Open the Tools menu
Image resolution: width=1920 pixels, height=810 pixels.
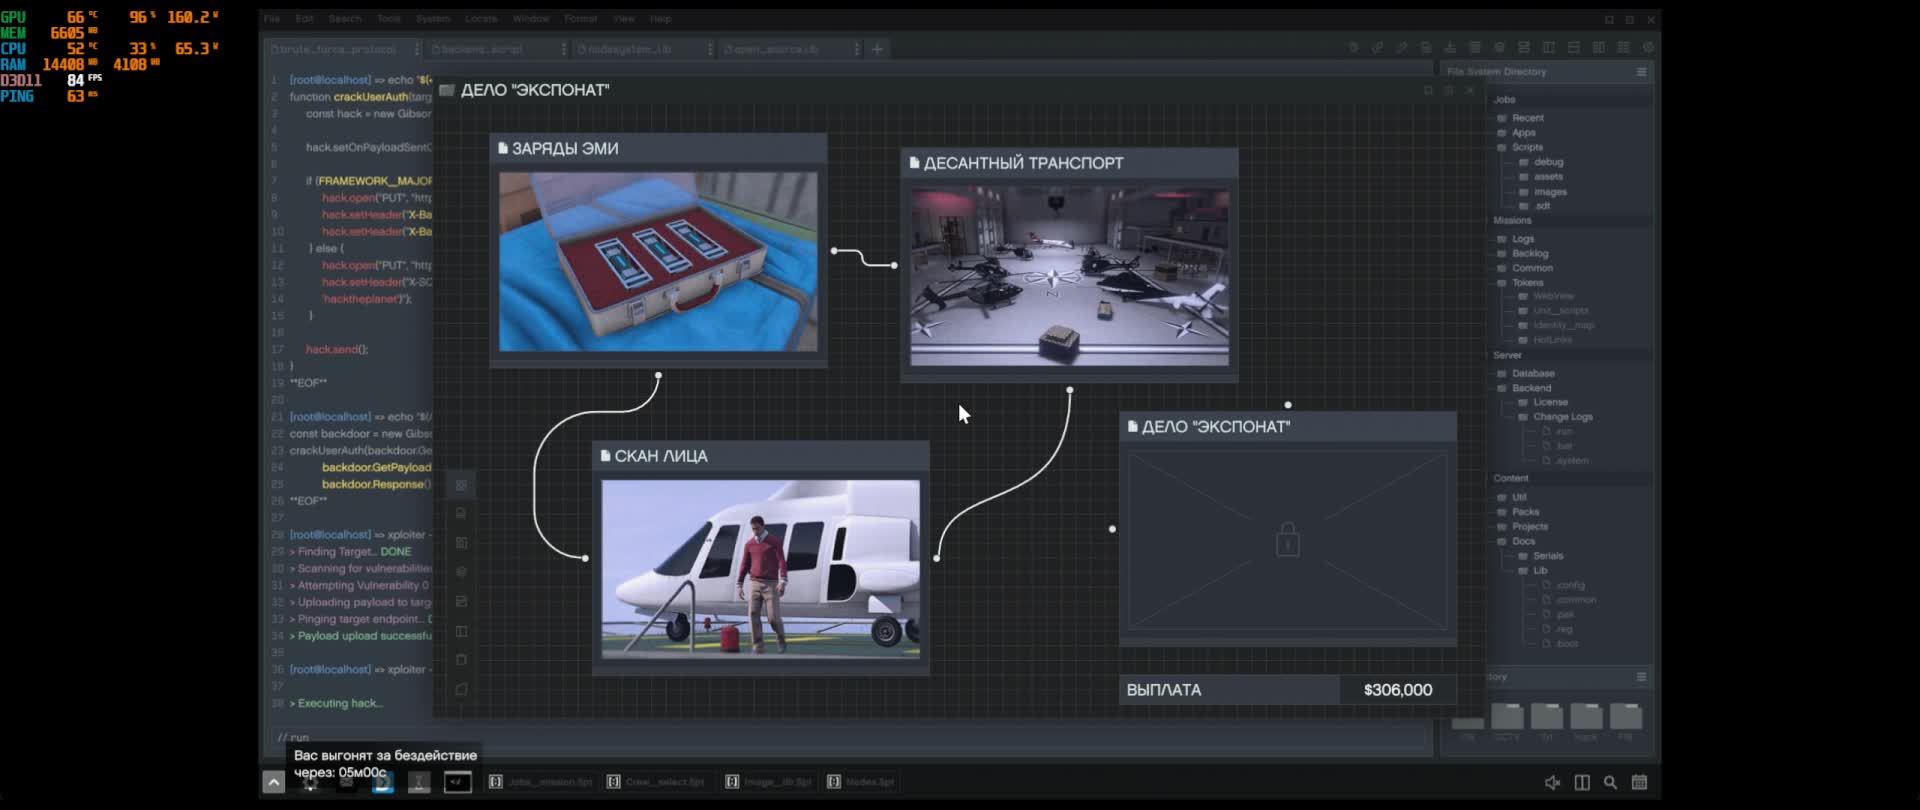[389, 19]
